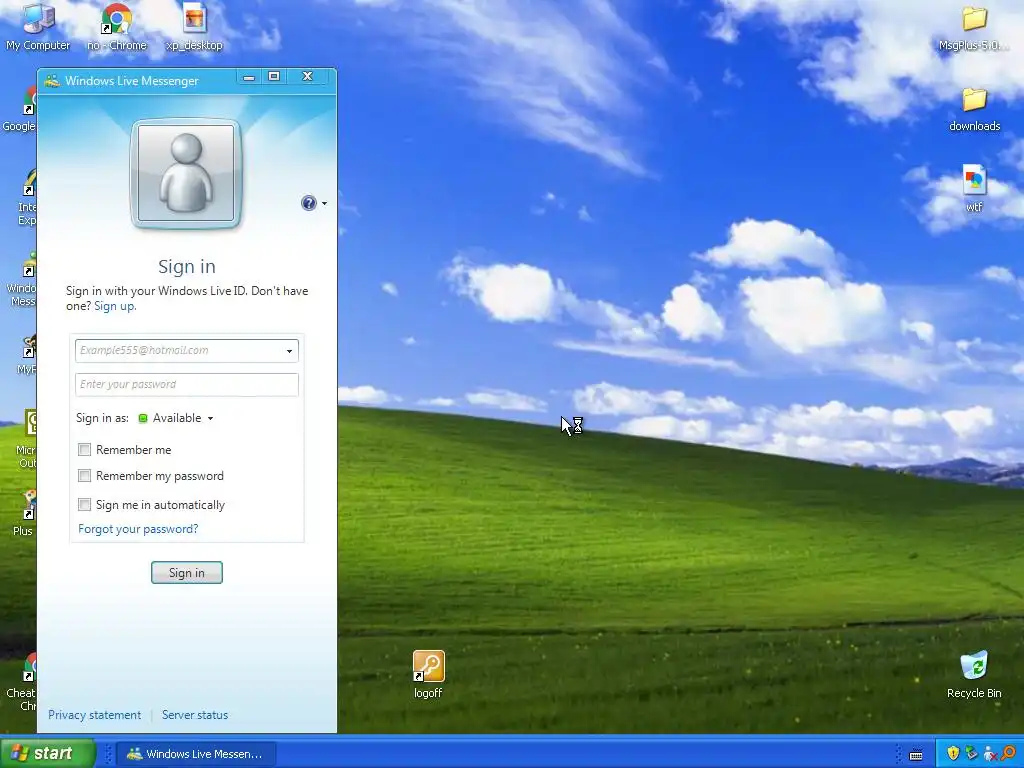Click the Messenger signed-out tray icon
1024x768 pixels.
tap(990, 754)
